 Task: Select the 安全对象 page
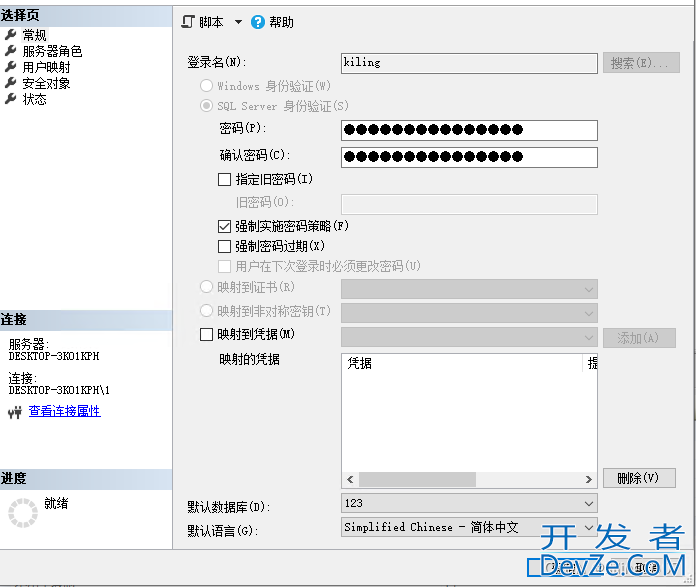coord(47,83)
